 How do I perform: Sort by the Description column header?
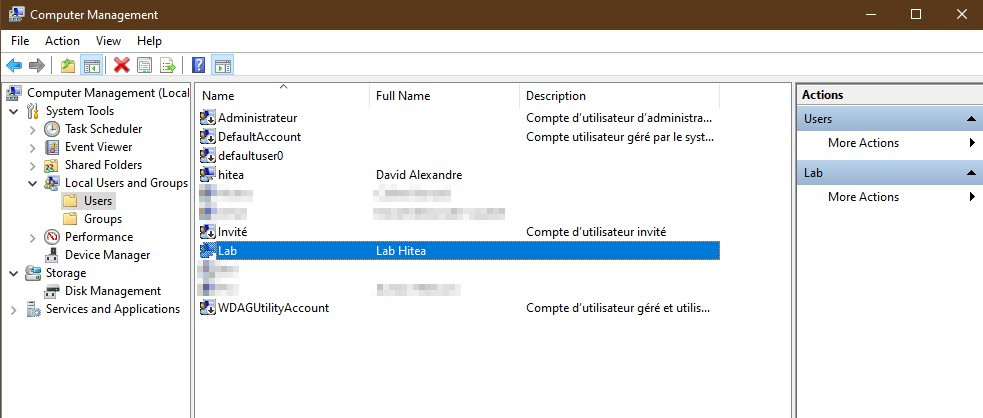[619, 96]
